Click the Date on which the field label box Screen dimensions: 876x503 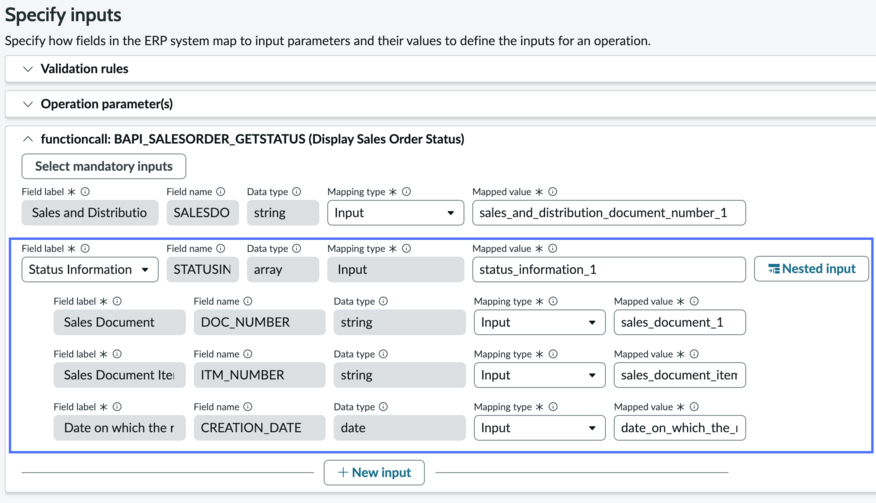click(x=120, y=428)
